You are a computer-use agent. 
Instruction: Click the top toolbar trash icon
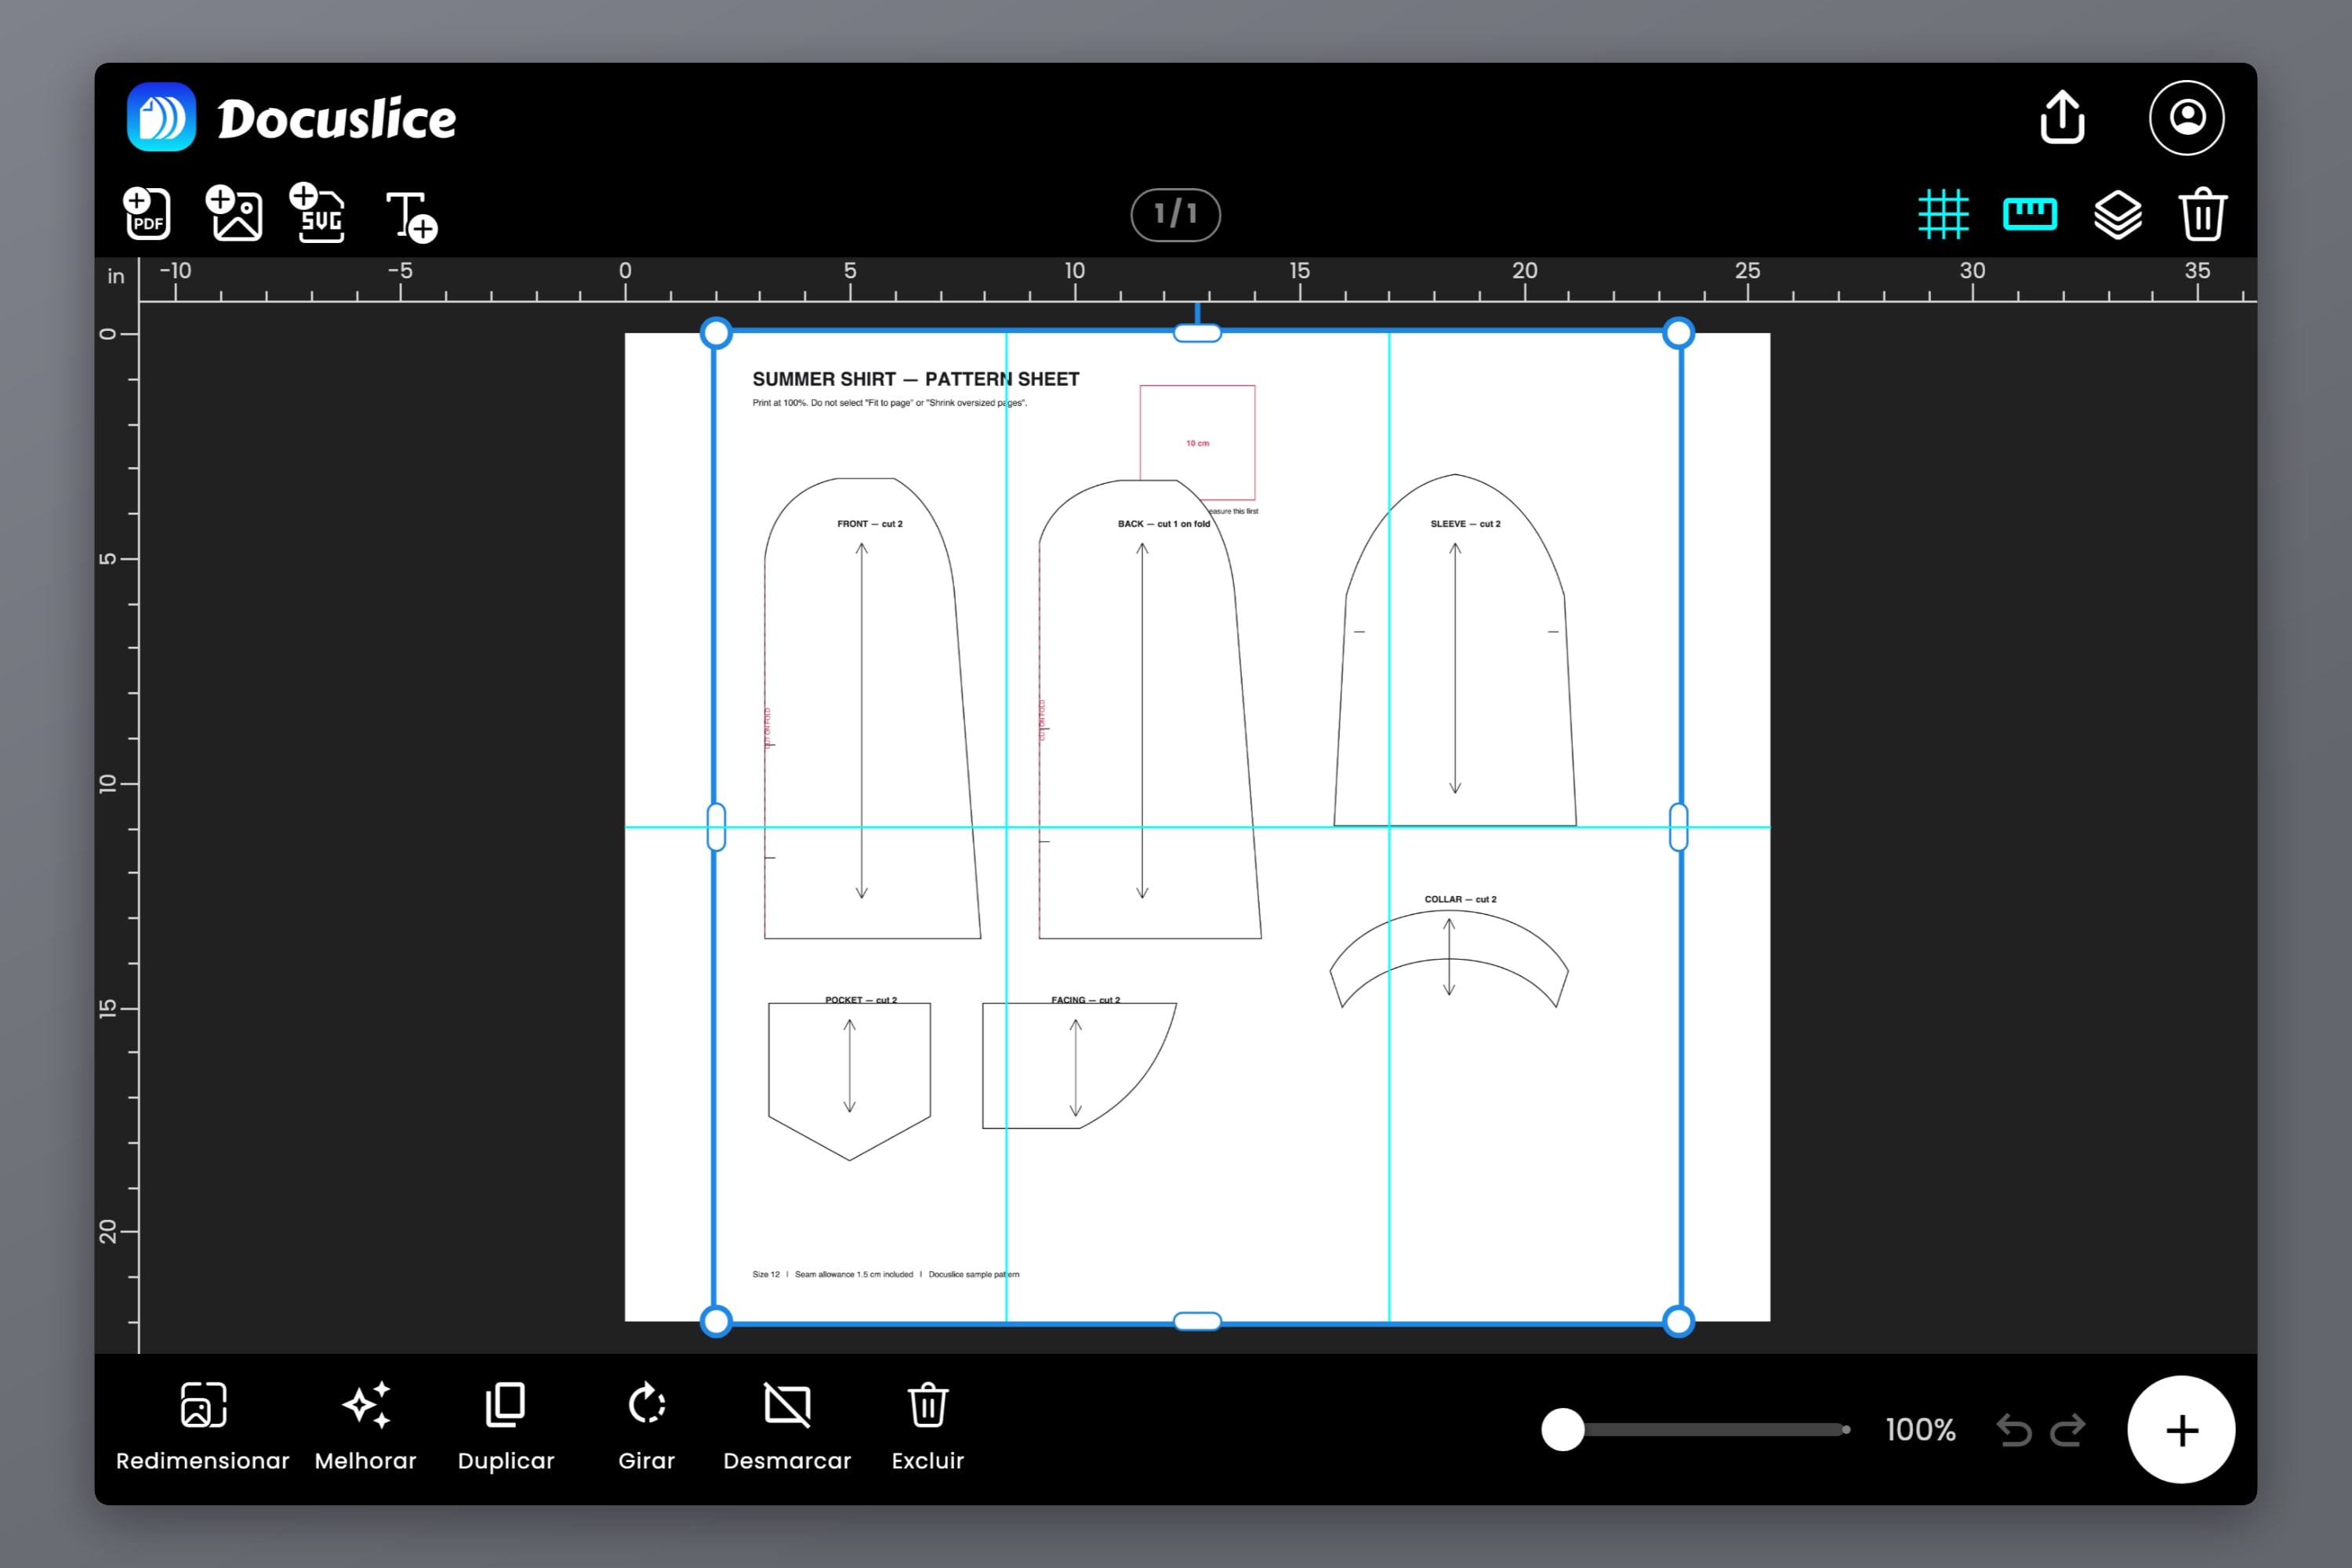click(x=2203, y=214)
